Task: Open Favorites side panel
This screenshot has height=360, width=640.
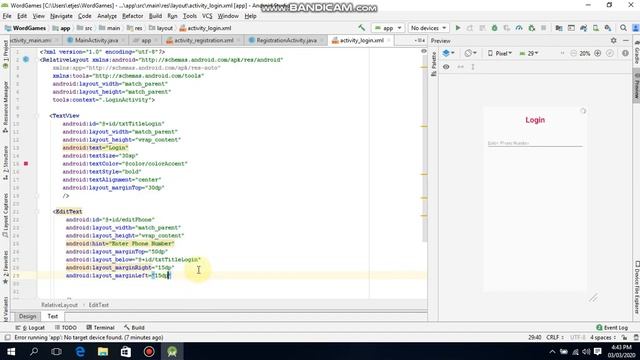Action: coord(5,267)
